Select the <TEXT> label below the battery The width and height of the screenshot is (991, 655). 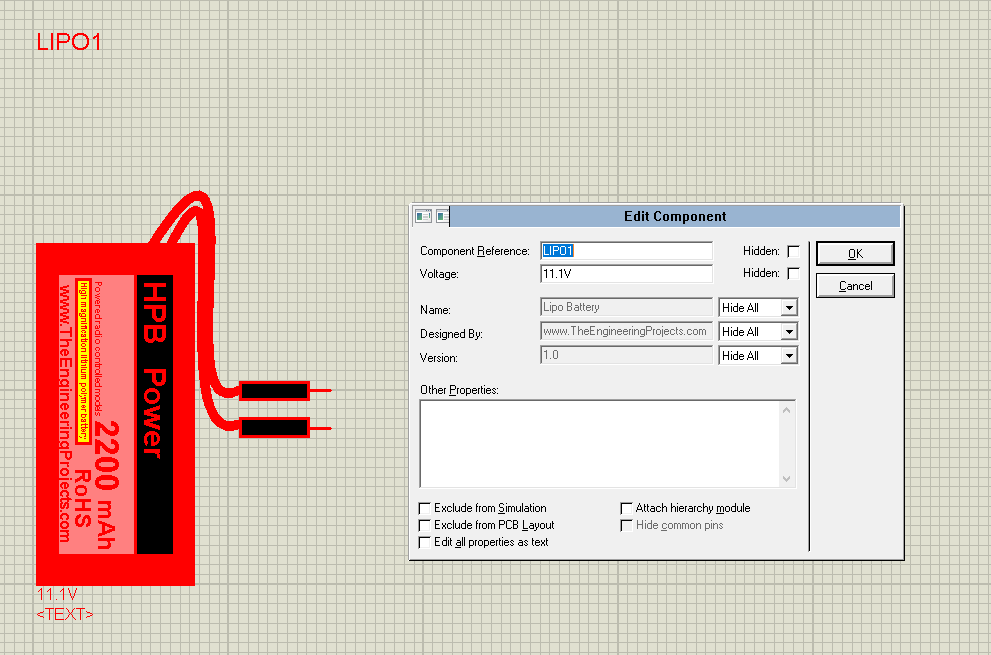tap(64, 615)
